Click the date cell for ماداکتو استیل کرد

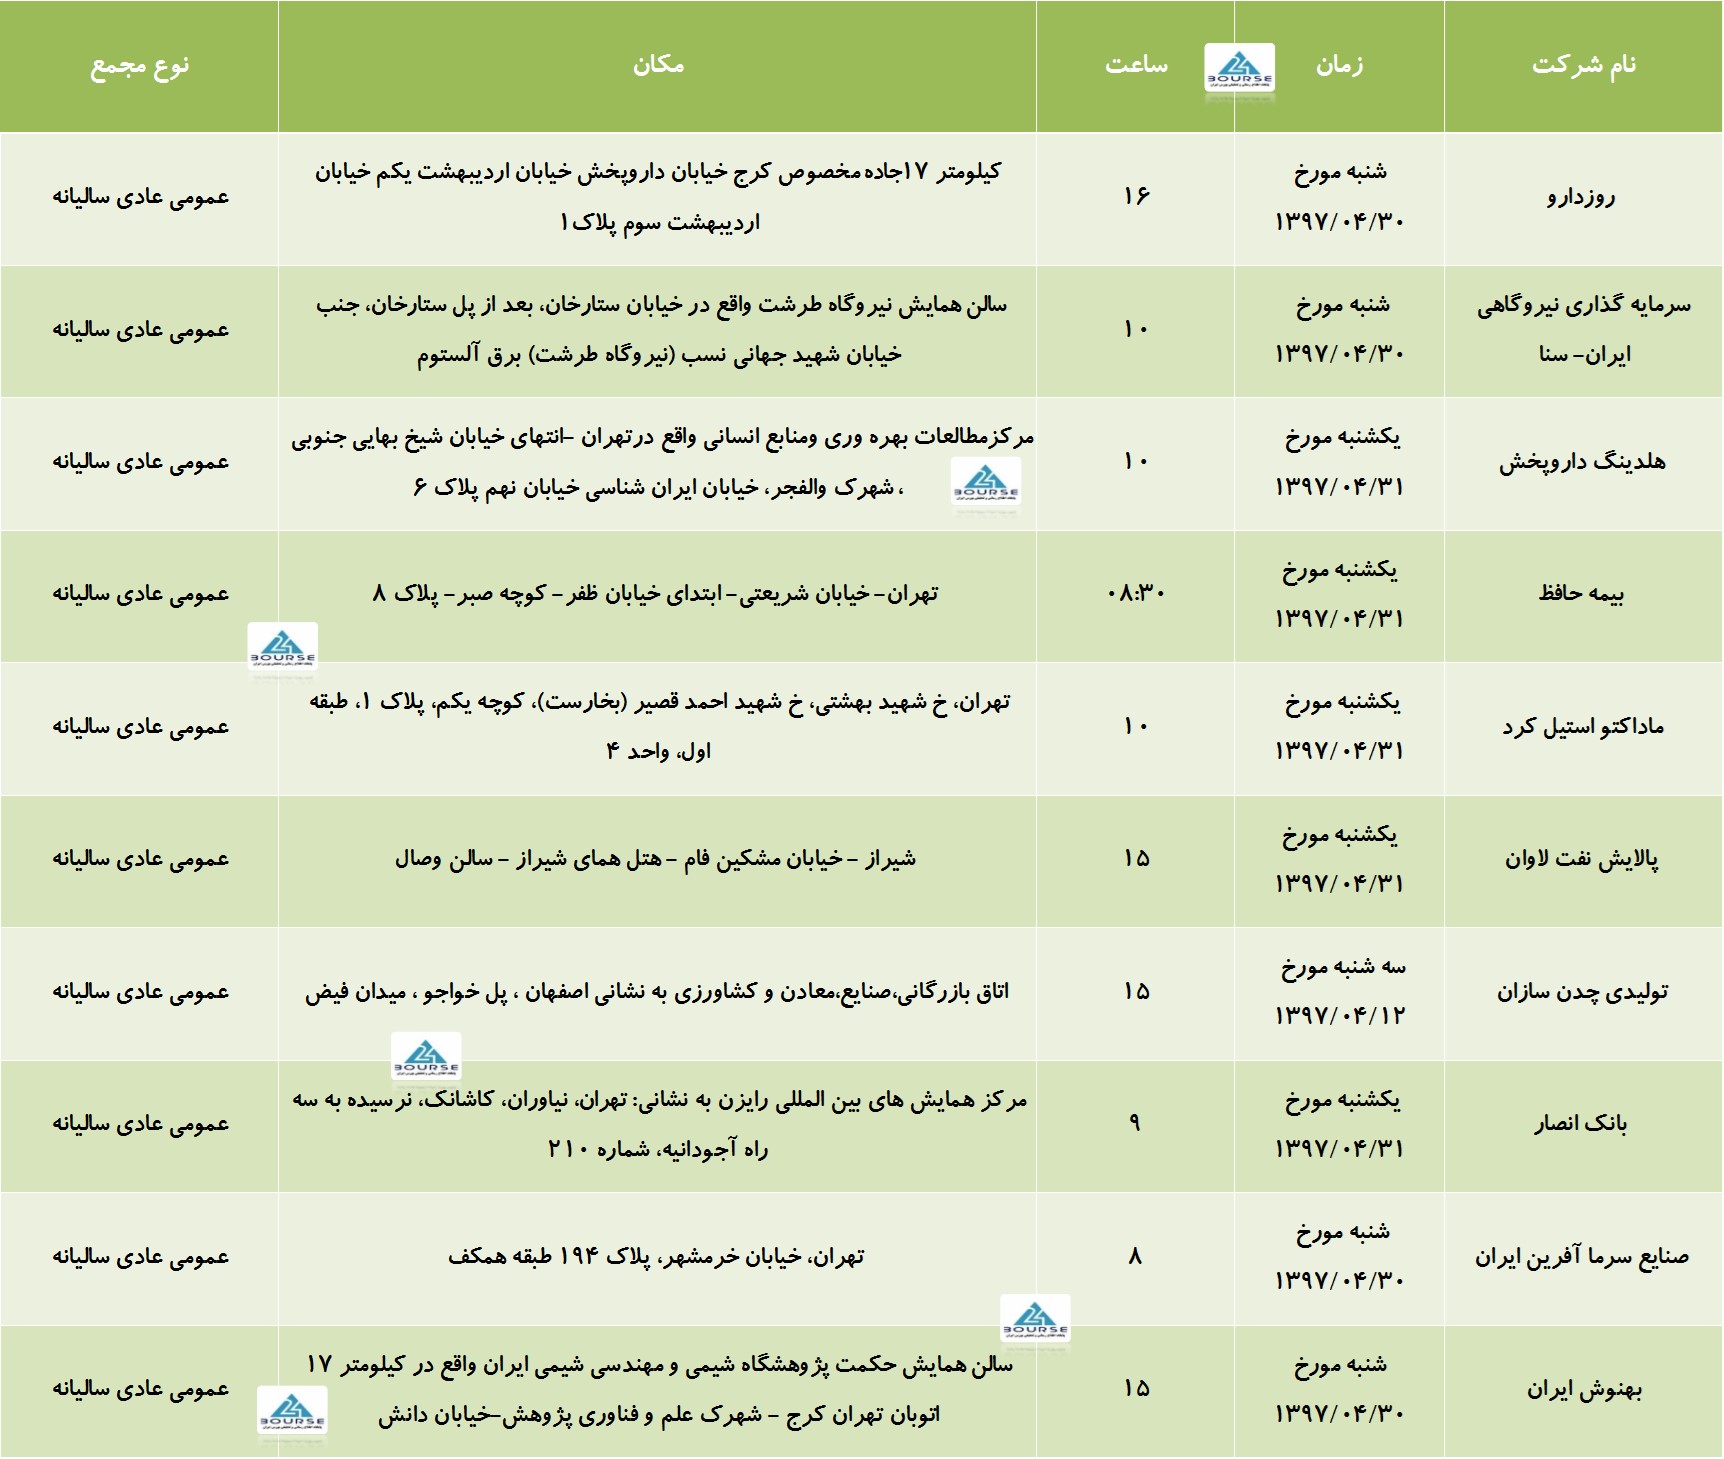coord(1340,727)
